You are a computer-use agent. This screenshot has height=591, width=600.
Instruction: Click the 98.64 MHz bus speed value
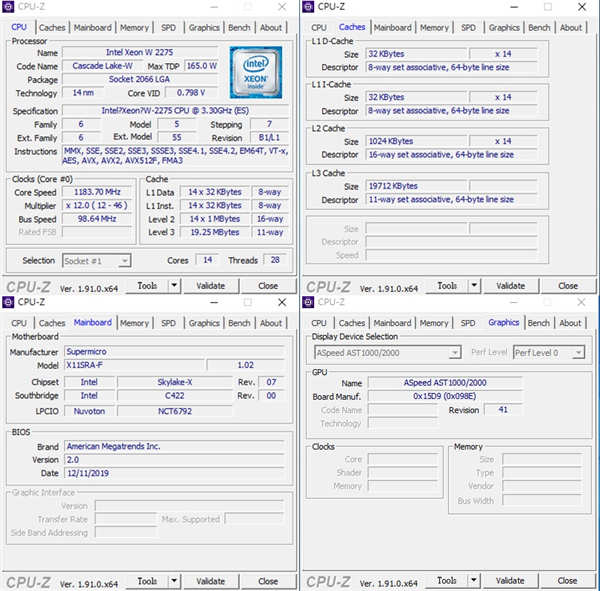click(x=97, y=219)
